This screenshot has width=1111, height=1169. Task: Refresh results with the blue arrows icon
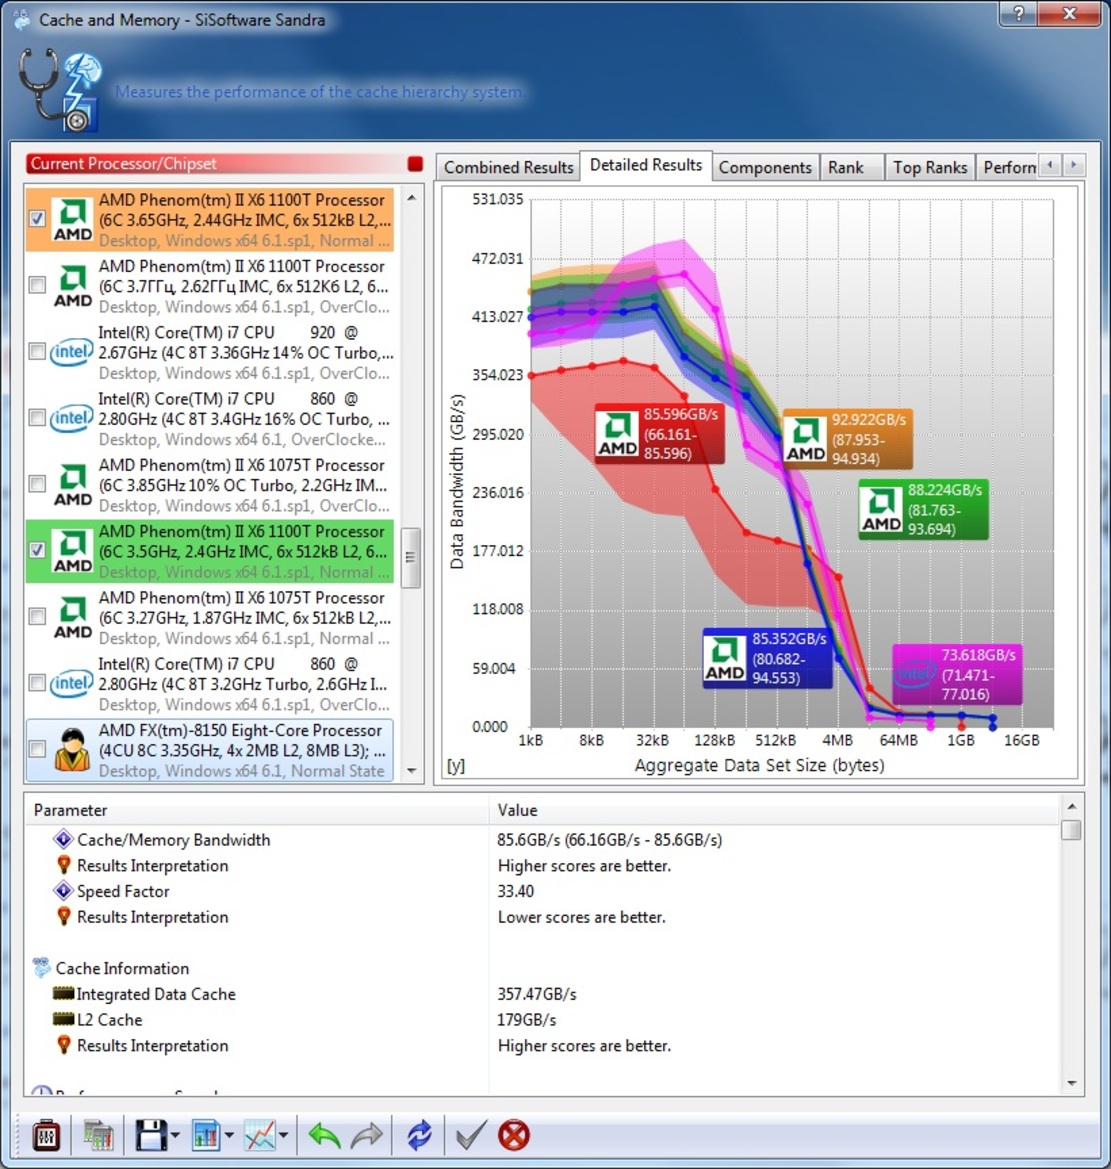tap(419, 1135)
